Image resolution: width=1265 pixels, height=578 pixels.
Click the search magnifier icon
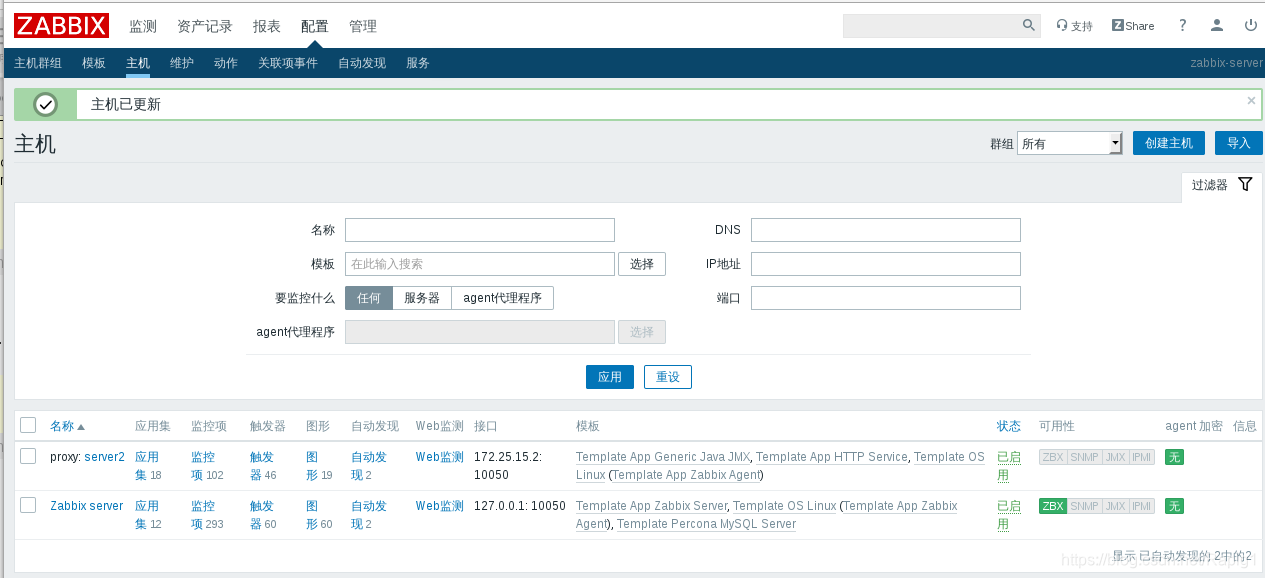(x=1029, y=25)
